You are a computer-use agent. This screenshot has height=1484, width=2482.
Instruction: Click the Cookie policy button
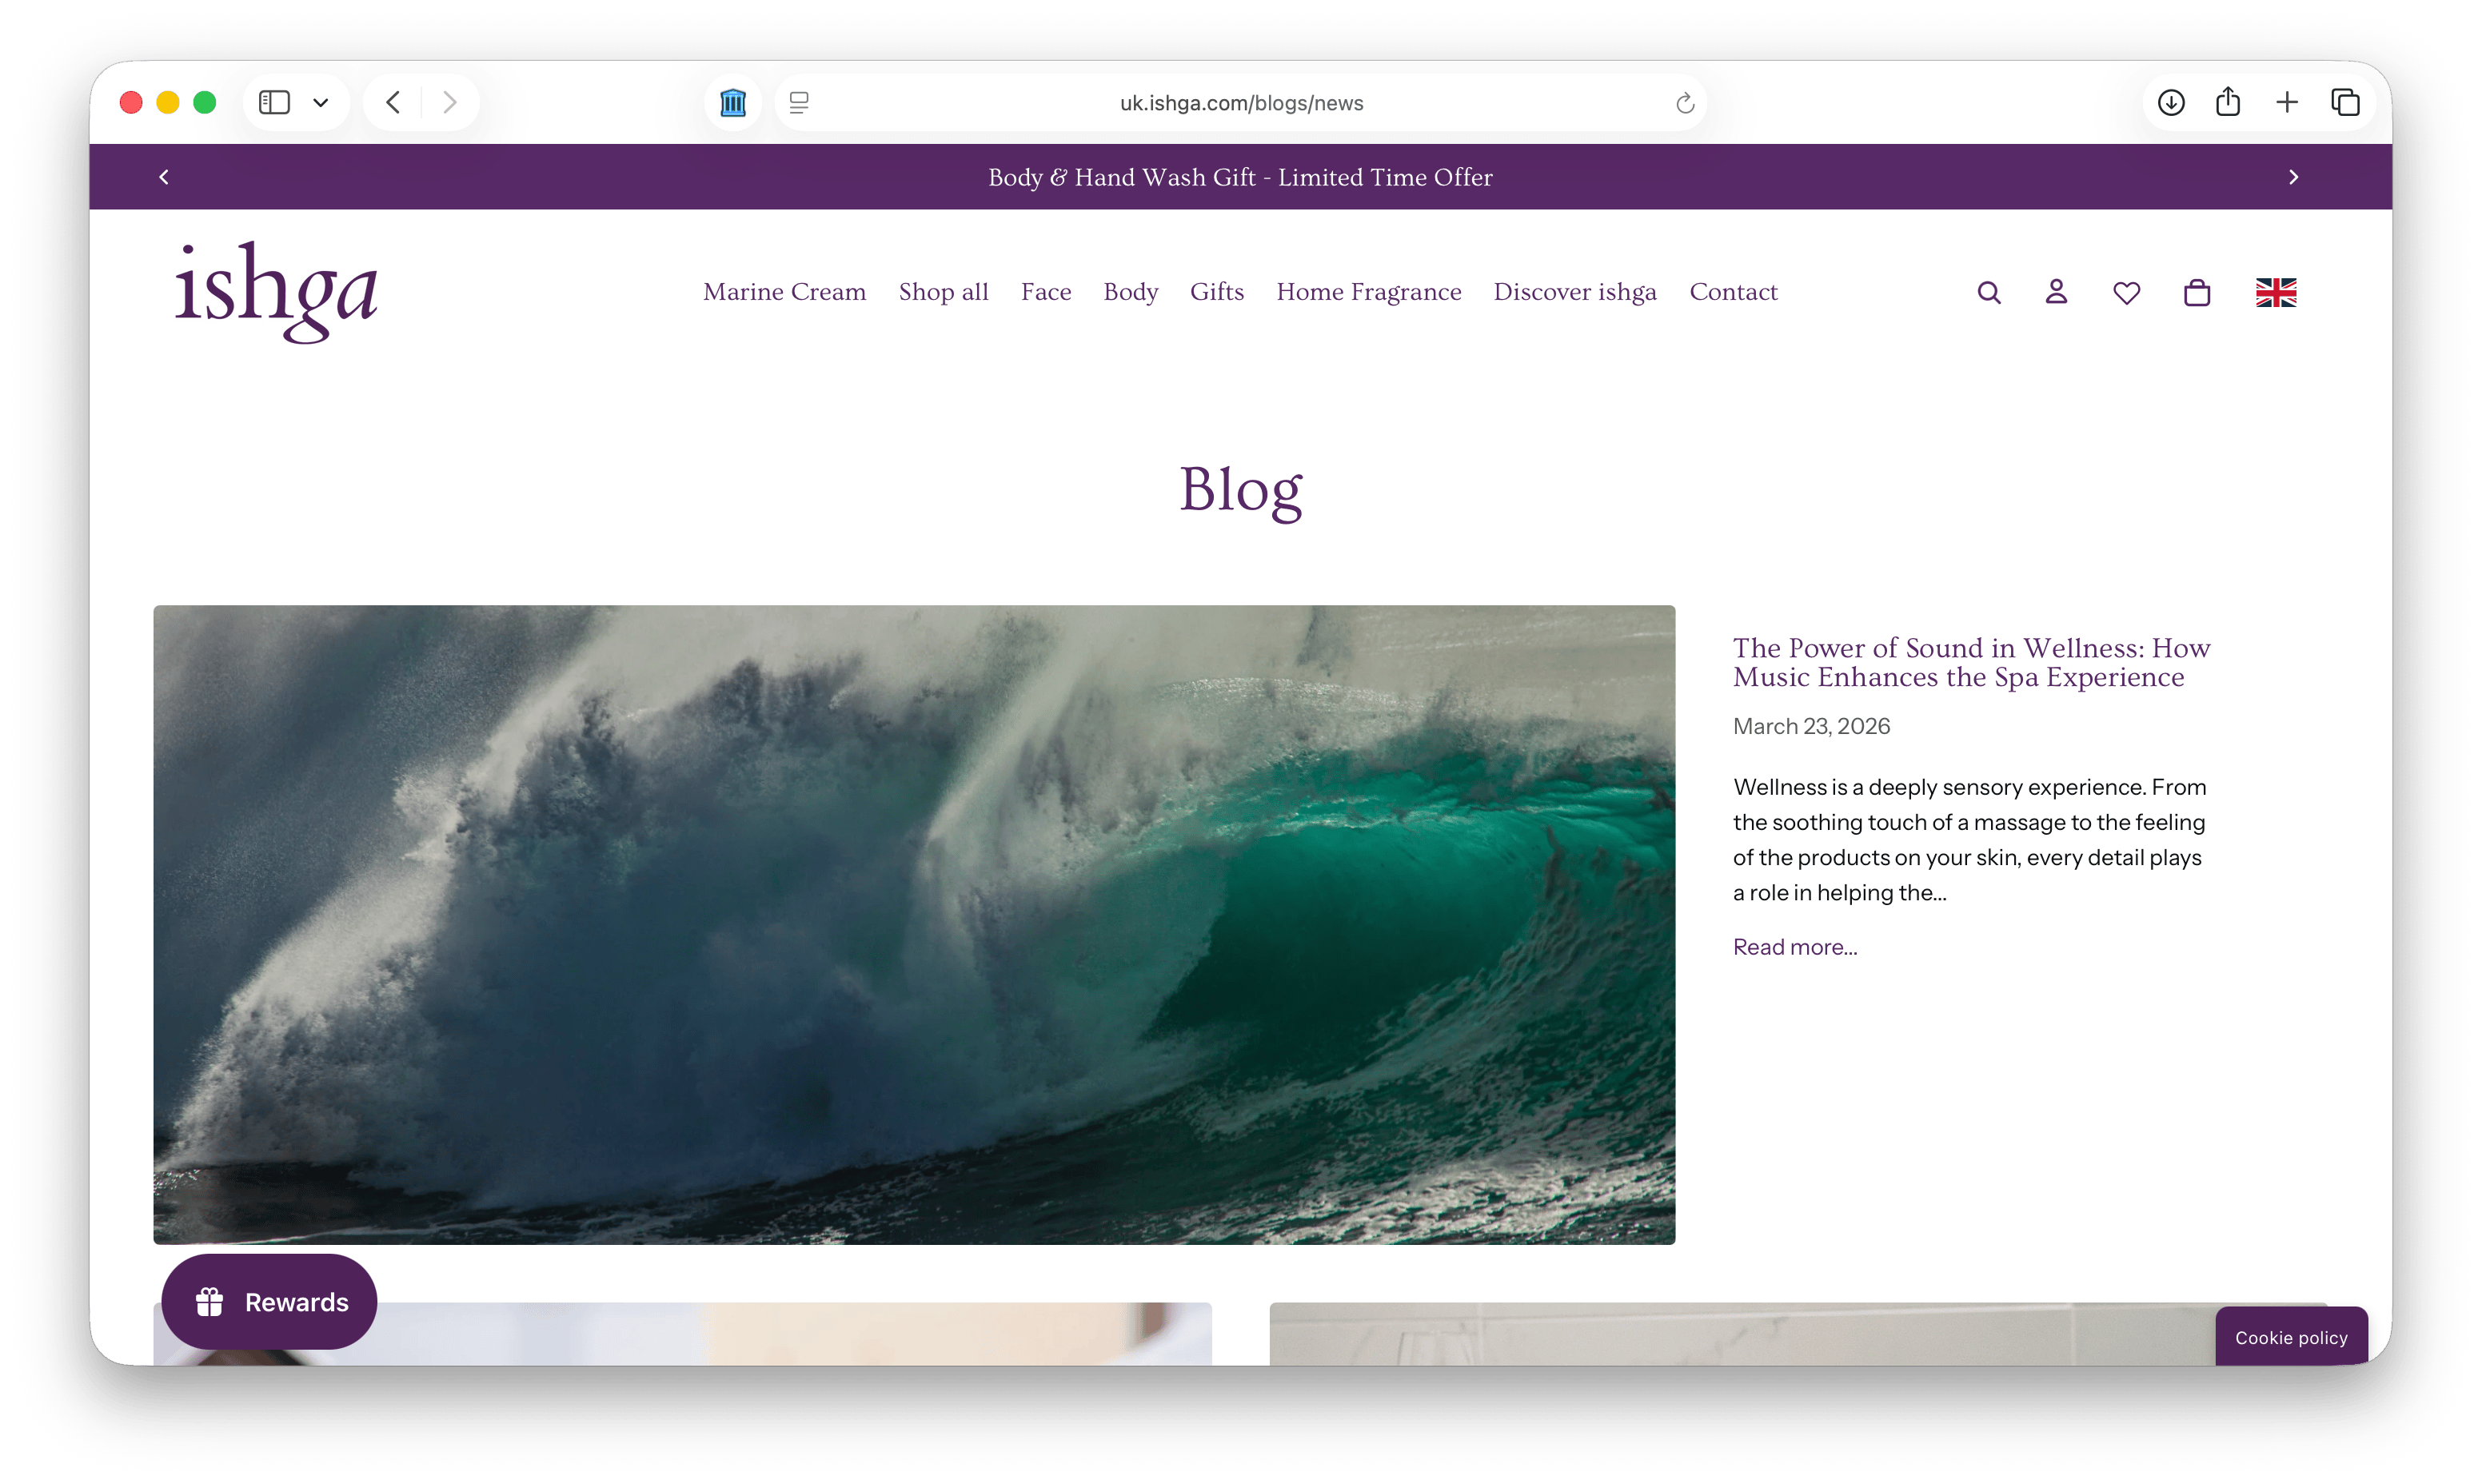coord(2290,1337)
